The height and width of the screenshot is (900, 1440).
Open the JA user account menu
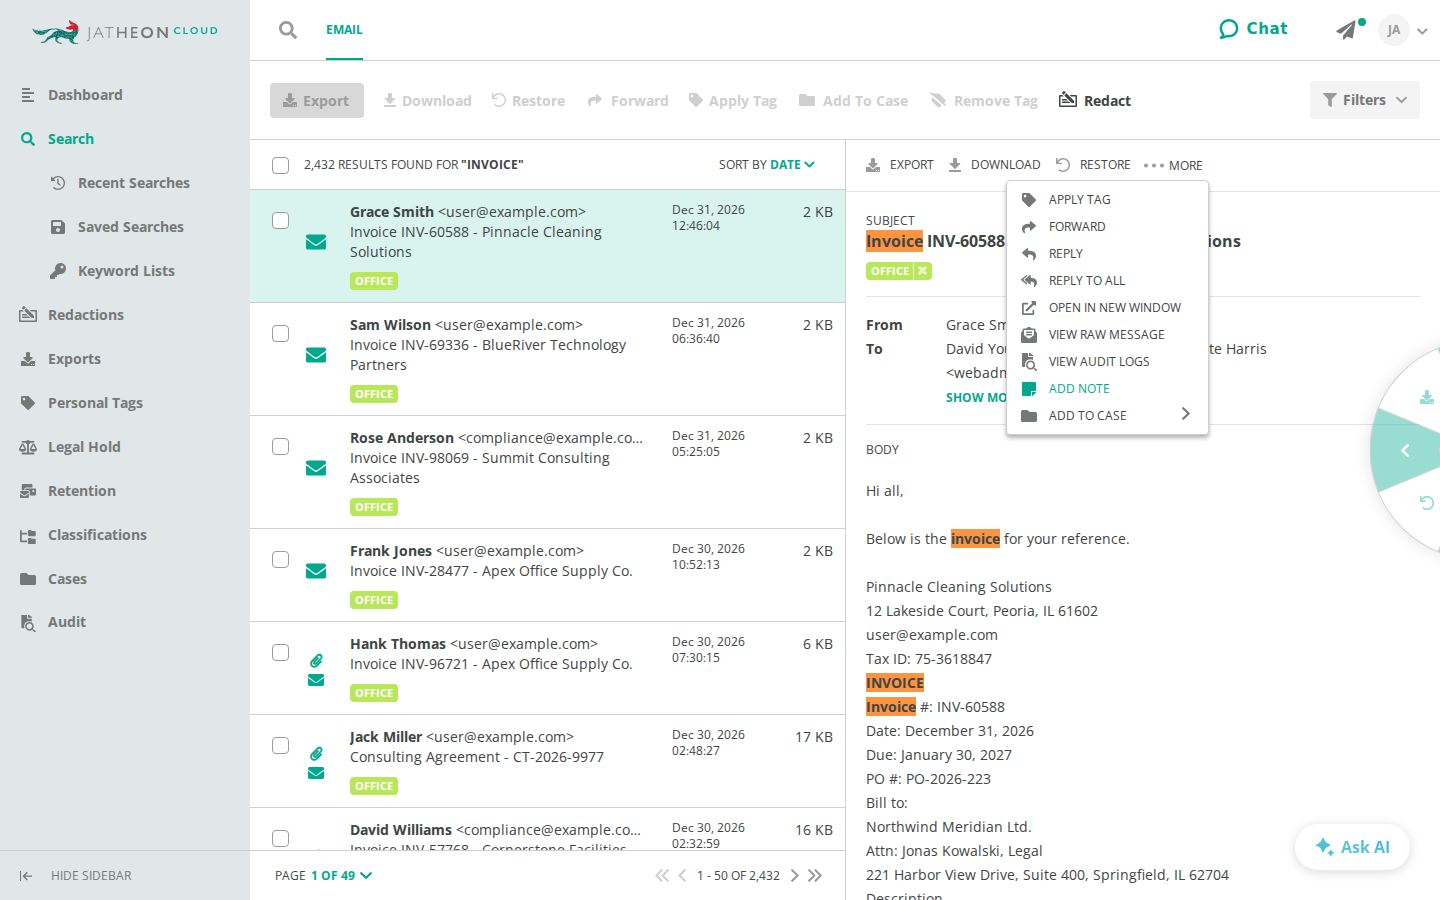click(x=1402, y=30)
